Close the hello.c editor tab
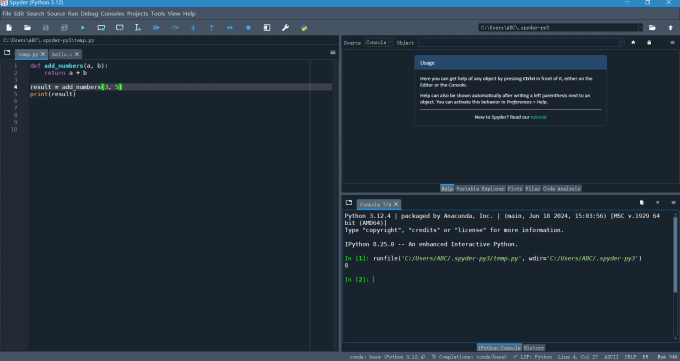The image size is (680, 361). 77,54
